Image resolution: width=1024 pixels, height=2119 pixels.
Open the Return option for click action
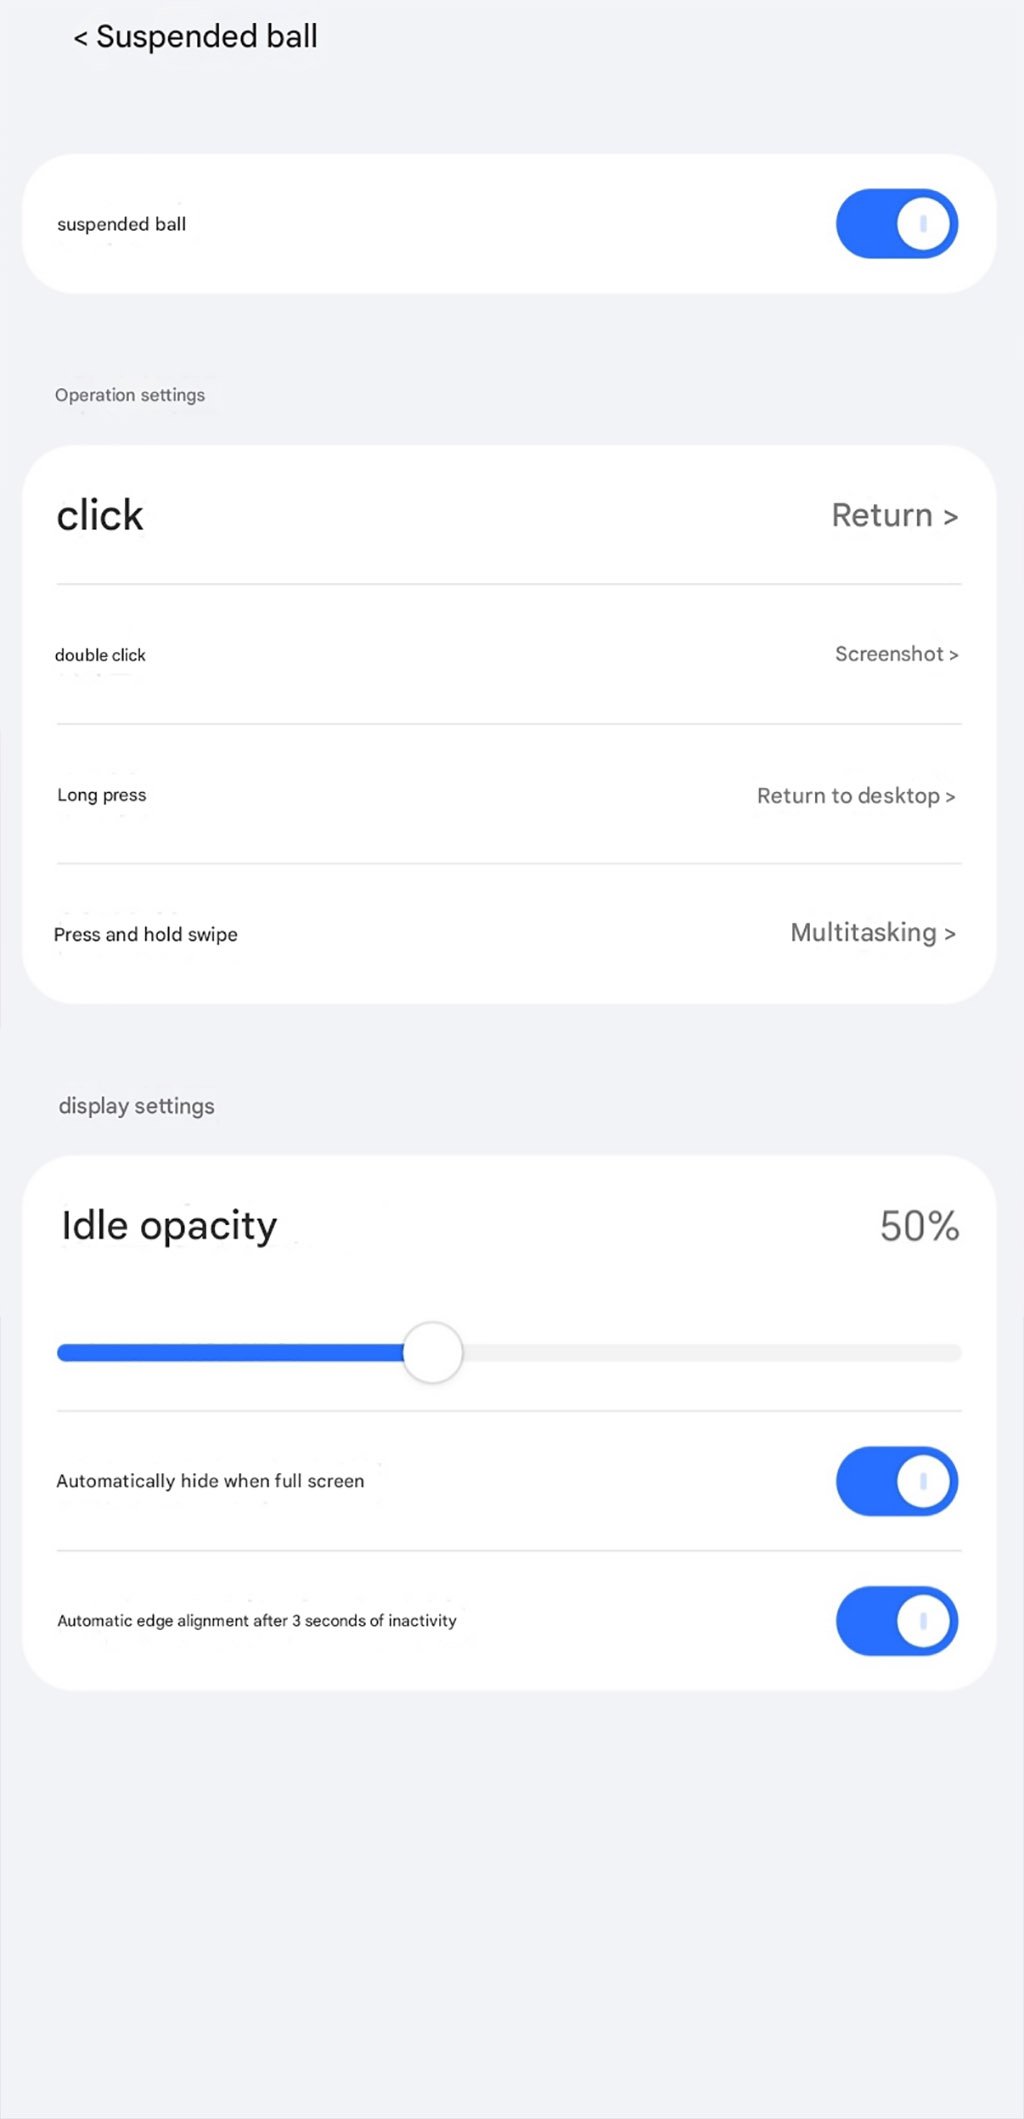tap(894, 516)
